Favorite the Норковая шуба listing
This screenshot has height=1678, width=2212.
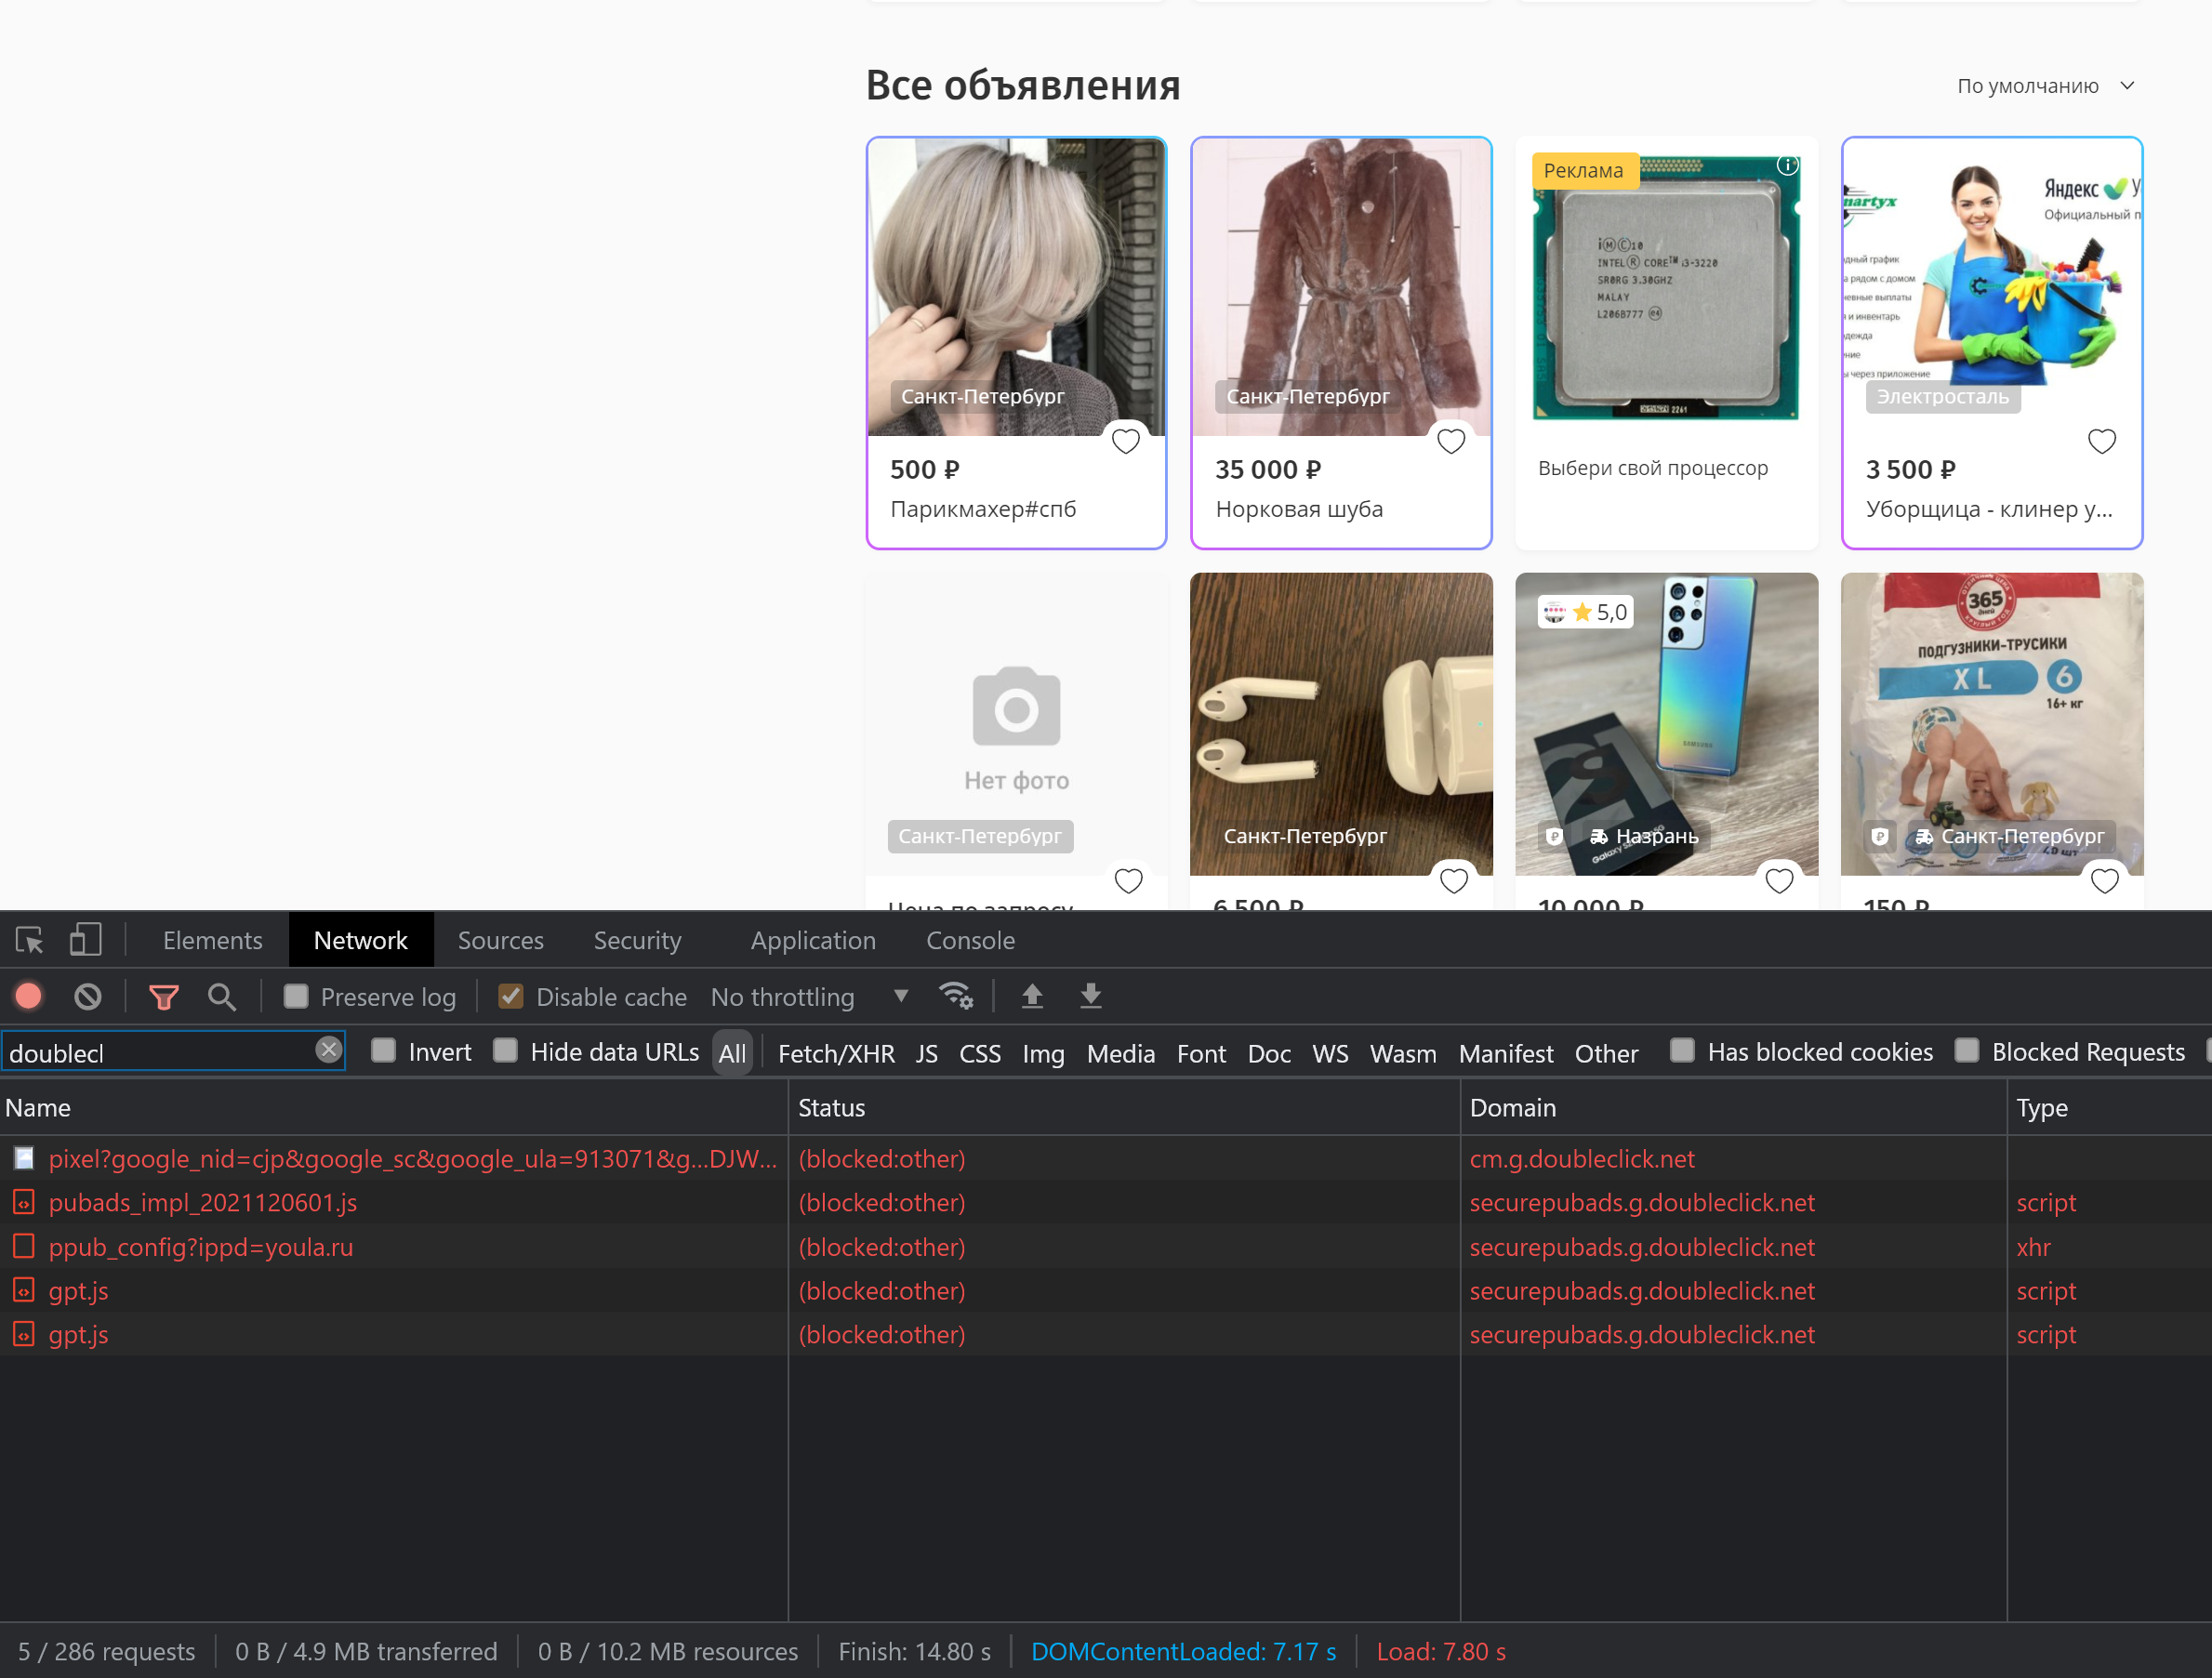[x=1451, y=441]
